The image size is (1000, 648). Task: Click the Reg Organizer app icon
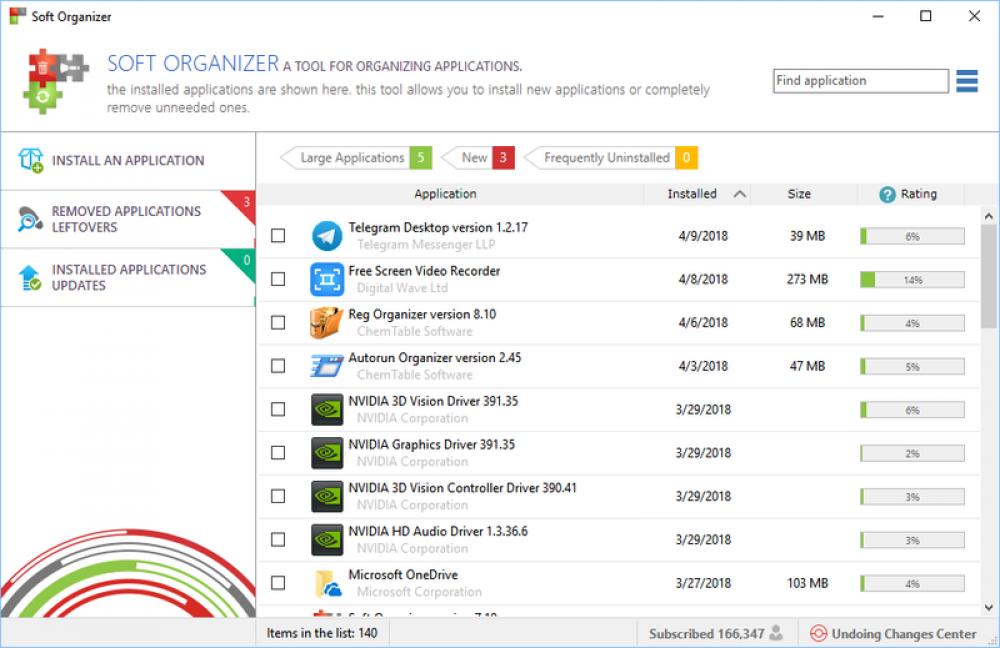pyautogui.click(x=325, y=322)
